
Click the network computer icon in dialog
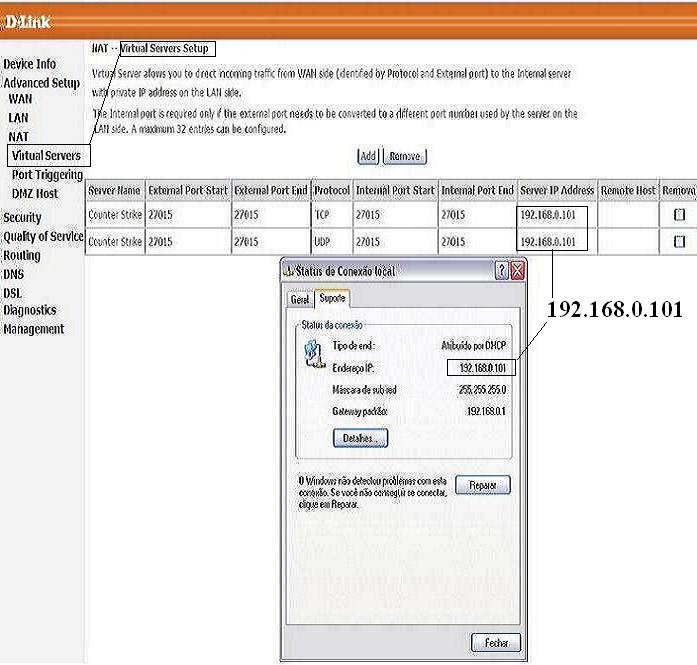[313, 356]
